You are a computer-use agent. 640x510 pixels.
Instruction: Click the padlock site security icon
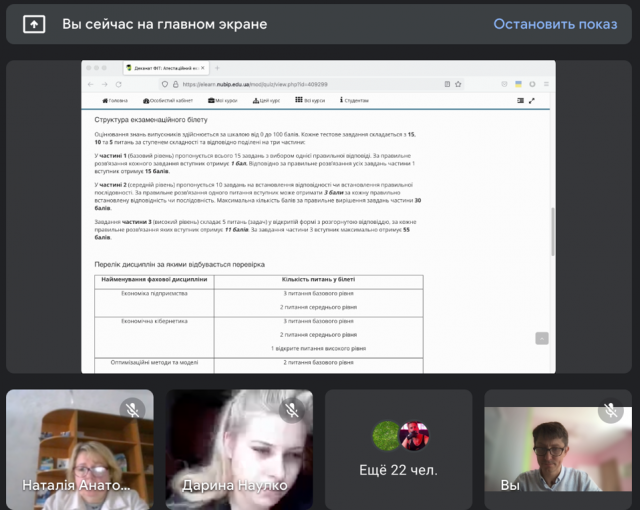click(176, 84)
